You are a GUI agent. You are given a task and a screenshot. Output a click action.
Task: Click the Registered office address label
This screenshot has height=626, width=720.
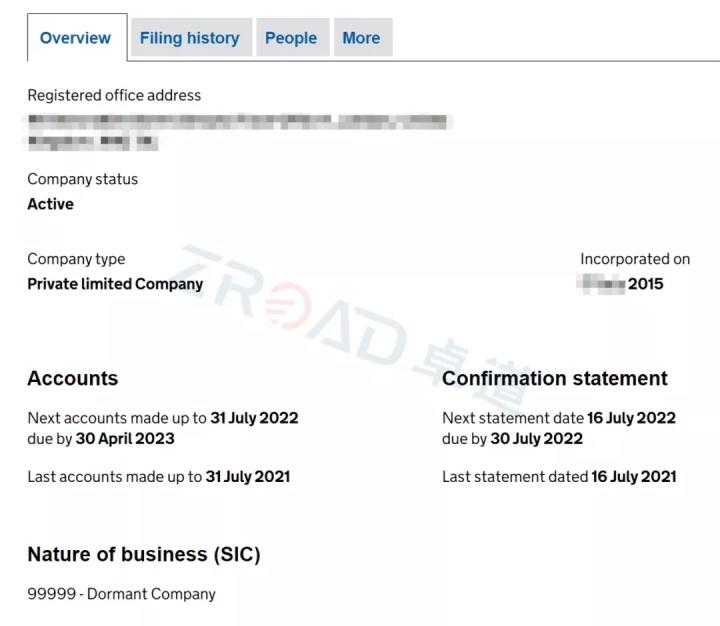pos(114,95)
